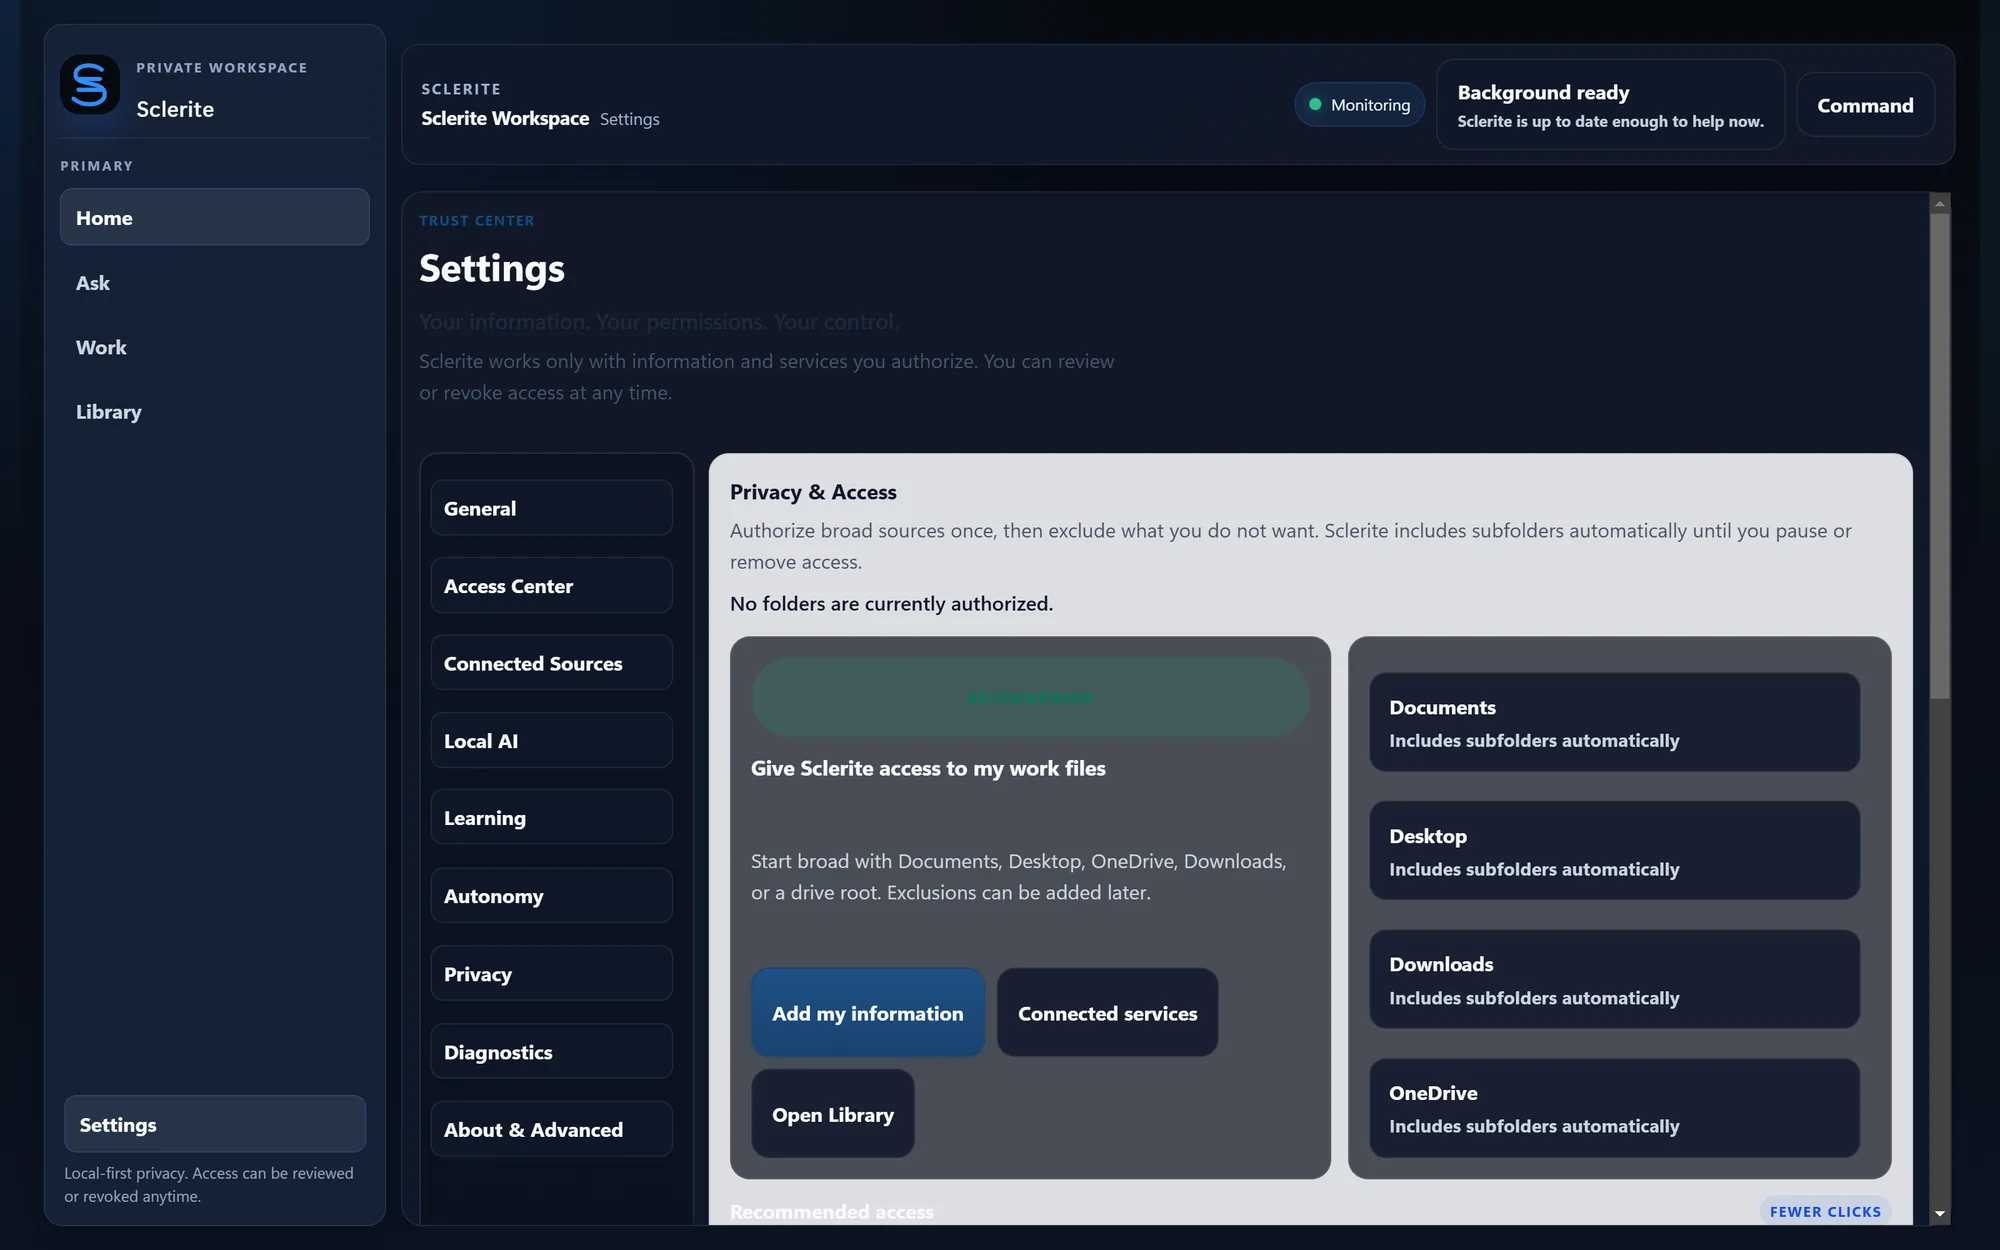Click the green Monitoring status dot
Image resolution: width=2000 pixels, height=1250 pixels.
1315,104
